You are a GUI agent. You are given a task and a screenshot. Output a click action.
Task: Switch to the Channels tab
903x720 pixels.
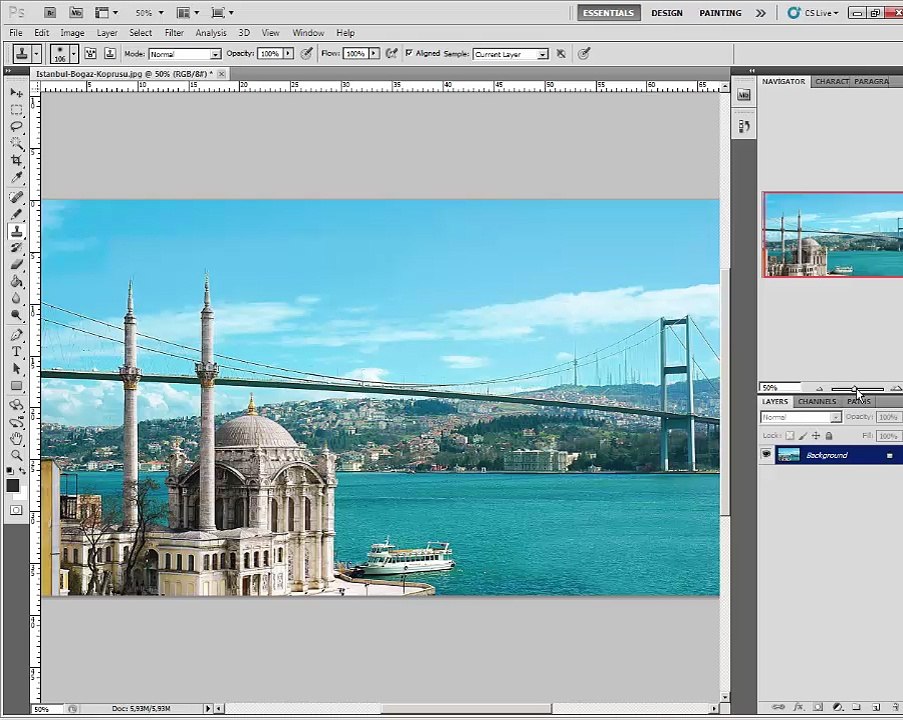817,401
